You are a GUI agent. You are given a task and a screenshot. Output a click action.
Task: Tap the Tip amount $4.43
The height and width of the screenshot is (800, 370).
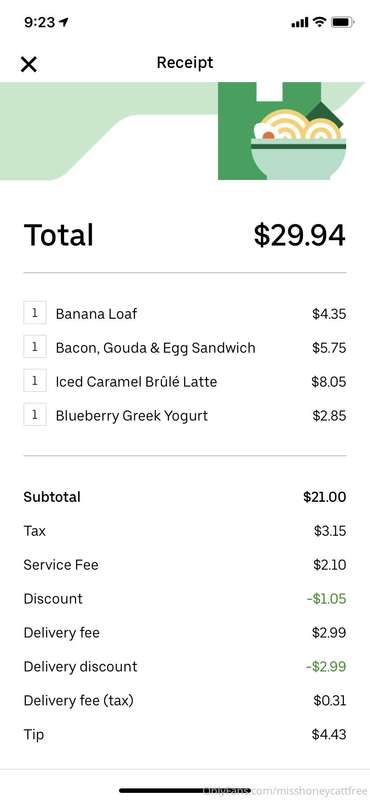329,735
